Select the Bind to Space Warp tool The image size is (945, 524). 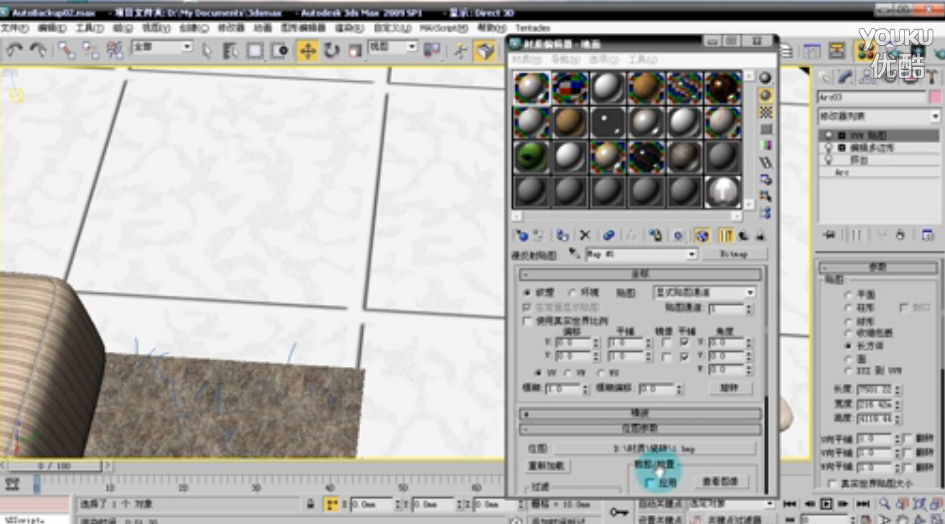(115, 51)
